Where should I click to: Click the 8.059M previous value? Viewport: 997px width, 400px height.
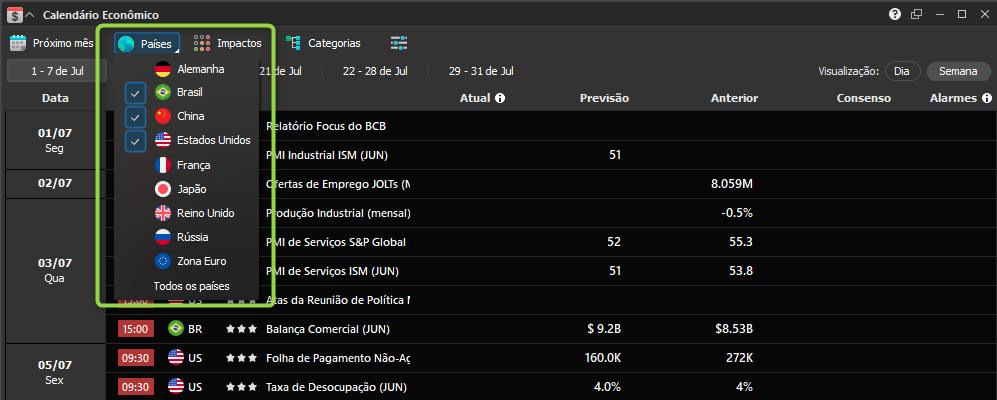[x=732, y=184]
